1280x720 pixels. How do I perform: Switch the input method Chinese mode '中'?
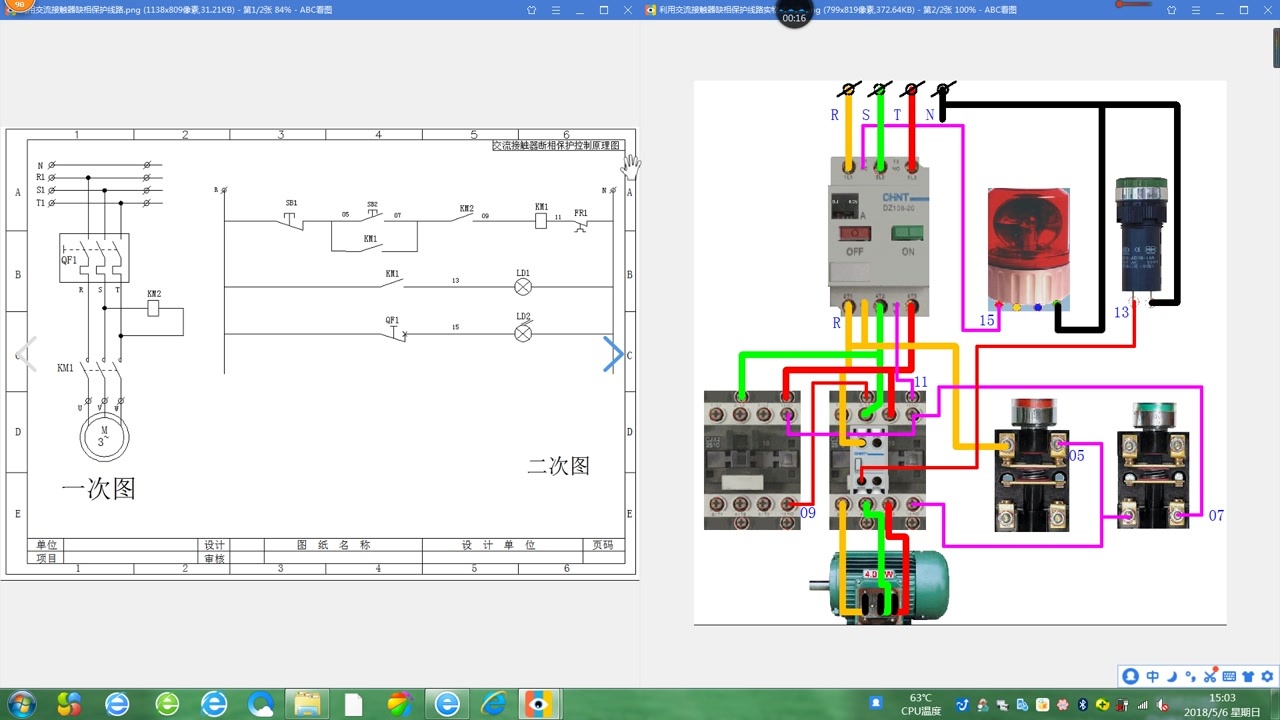[1152, 676]
